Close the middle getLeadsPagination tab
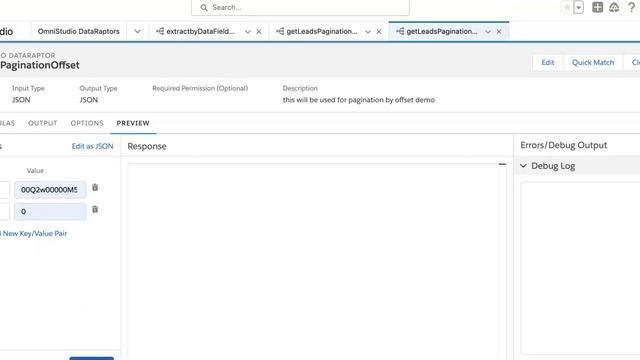The width and height of the screenshot is (640, 360). pyautogui.click(x=379, y=31)
